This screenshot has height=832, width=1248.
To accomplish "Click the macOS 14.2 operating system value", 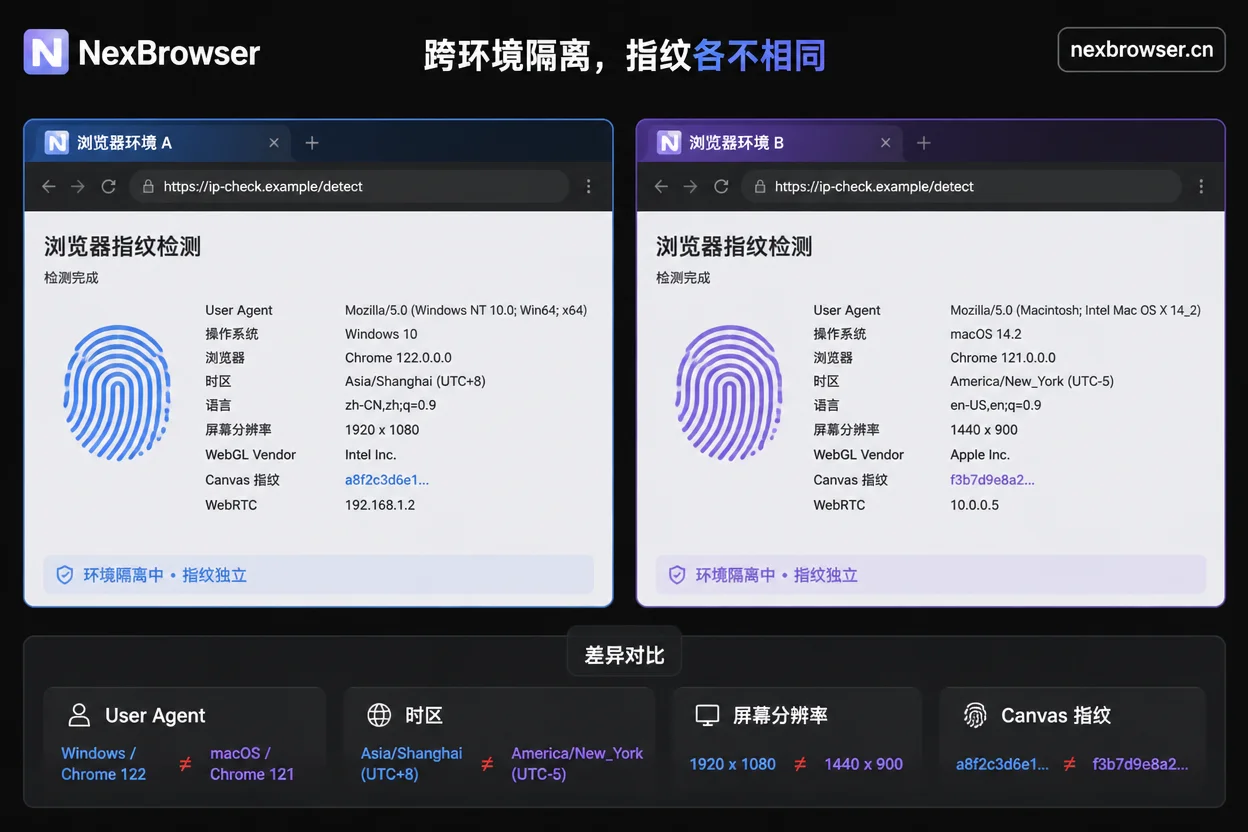I will [986, 334].
